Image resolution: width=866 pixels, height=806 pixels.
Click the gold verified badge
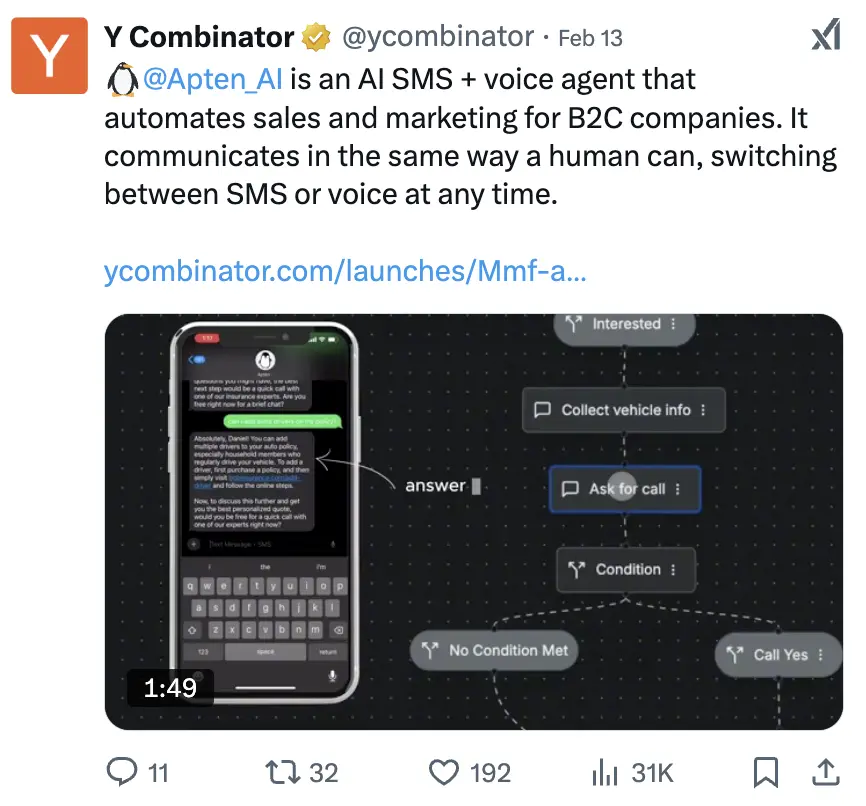(x=316, y=38)
